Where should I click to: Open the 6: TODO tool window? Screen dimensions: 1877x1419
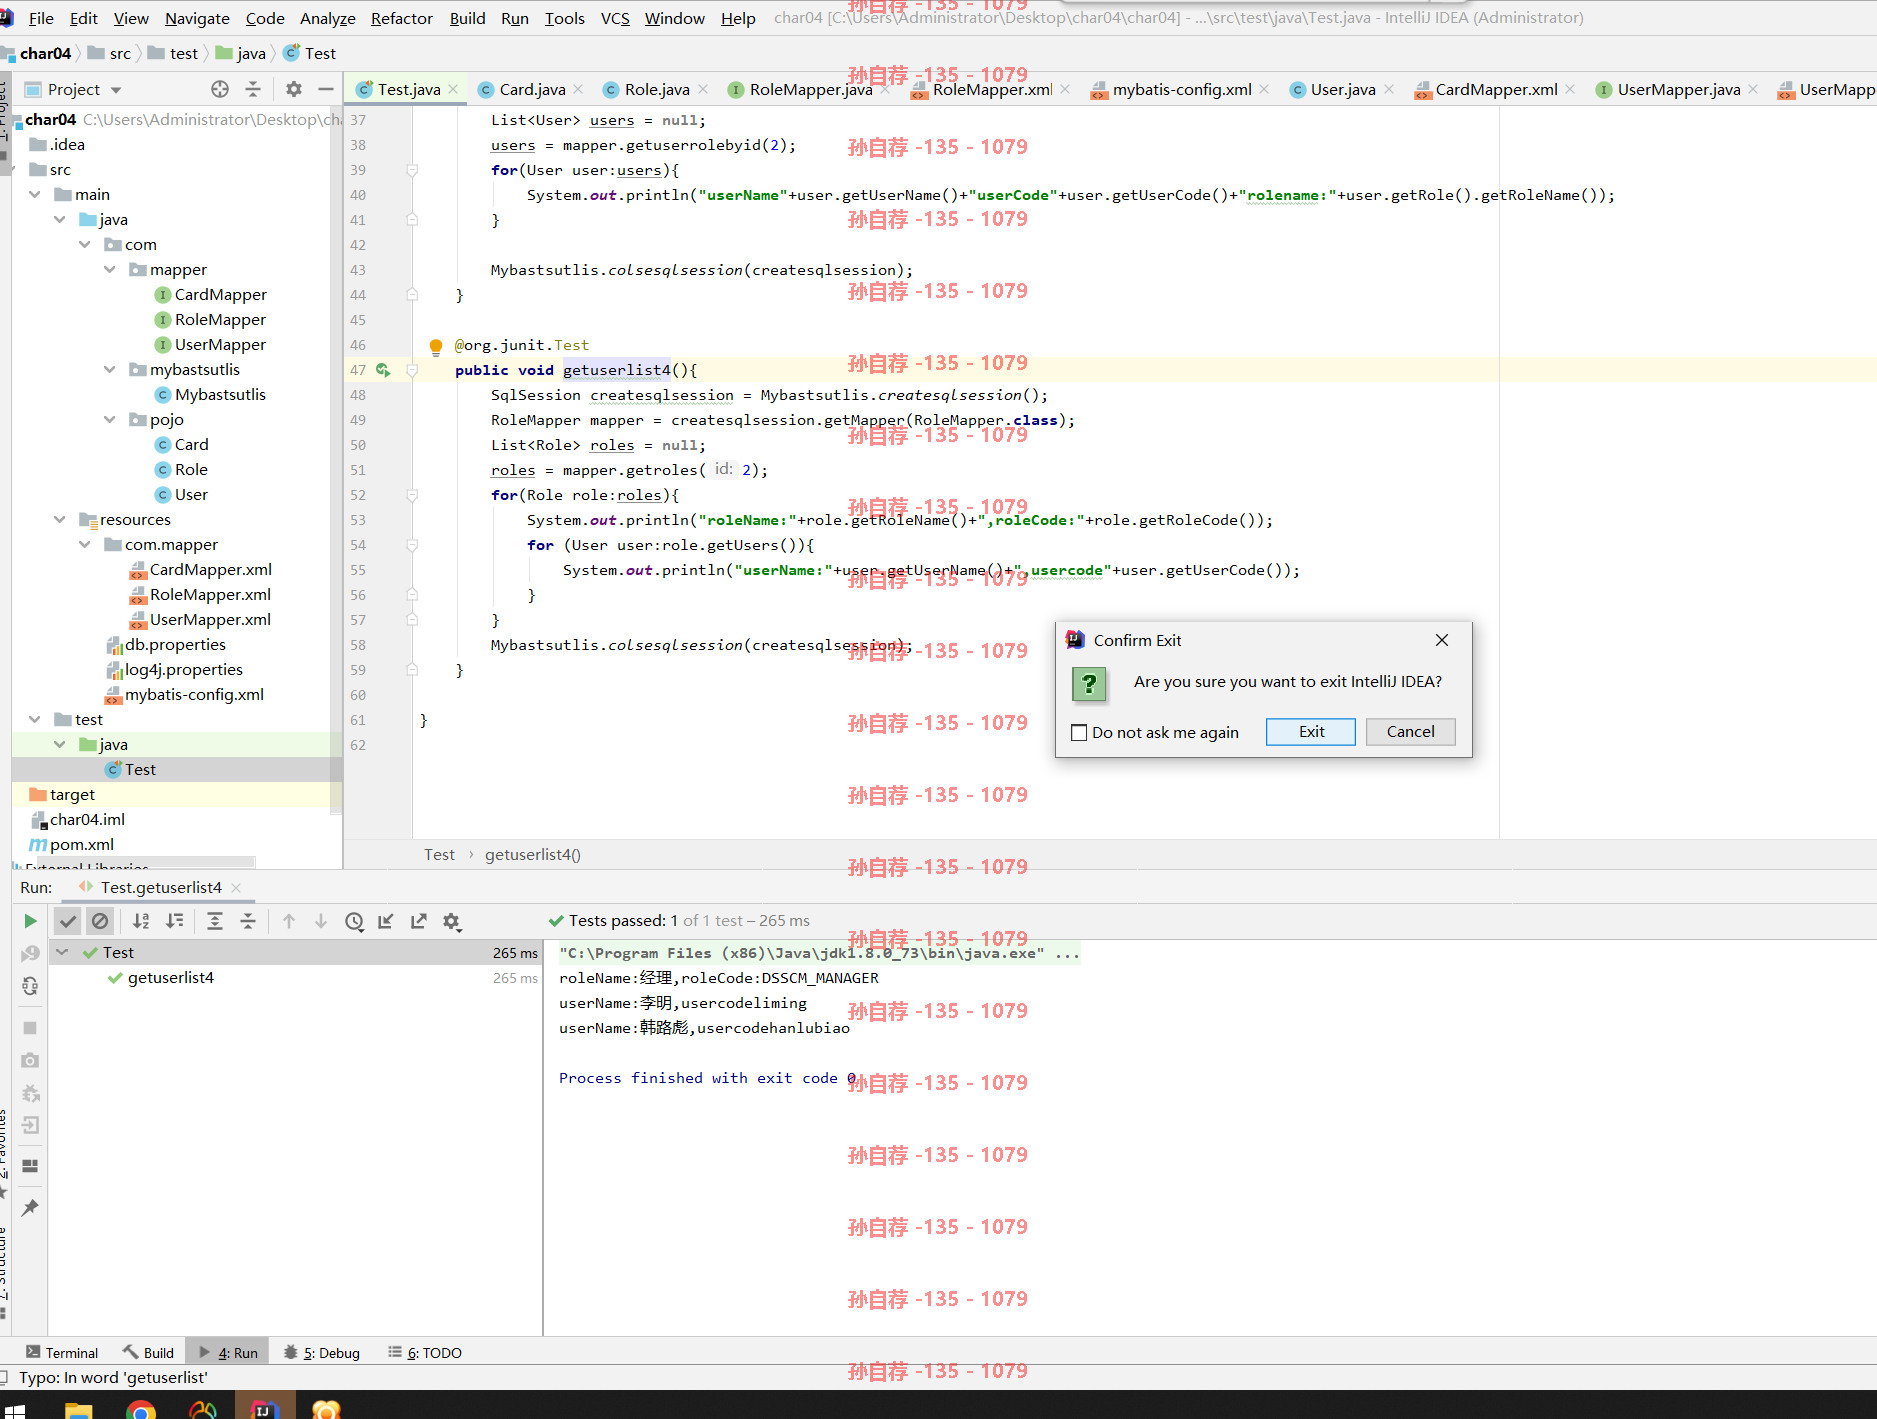coord(425,1352)
